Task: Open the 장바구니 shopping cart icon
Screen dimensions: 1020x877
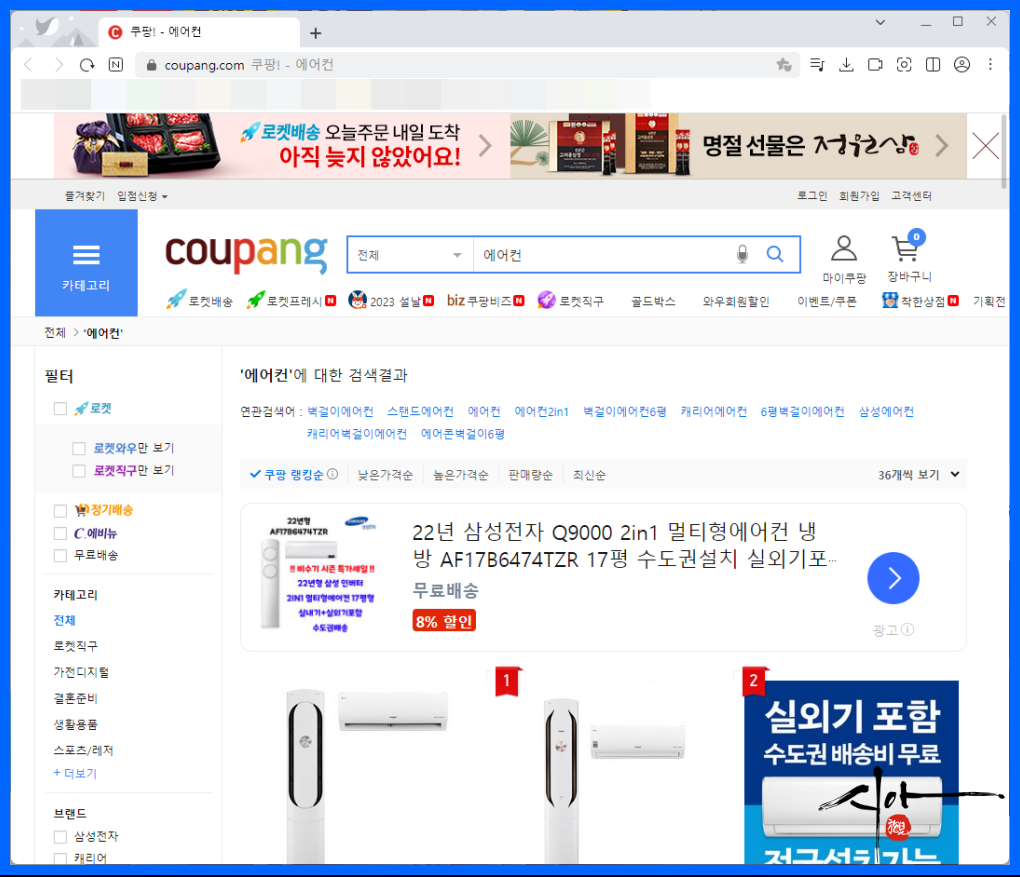Action: (909, 257)
